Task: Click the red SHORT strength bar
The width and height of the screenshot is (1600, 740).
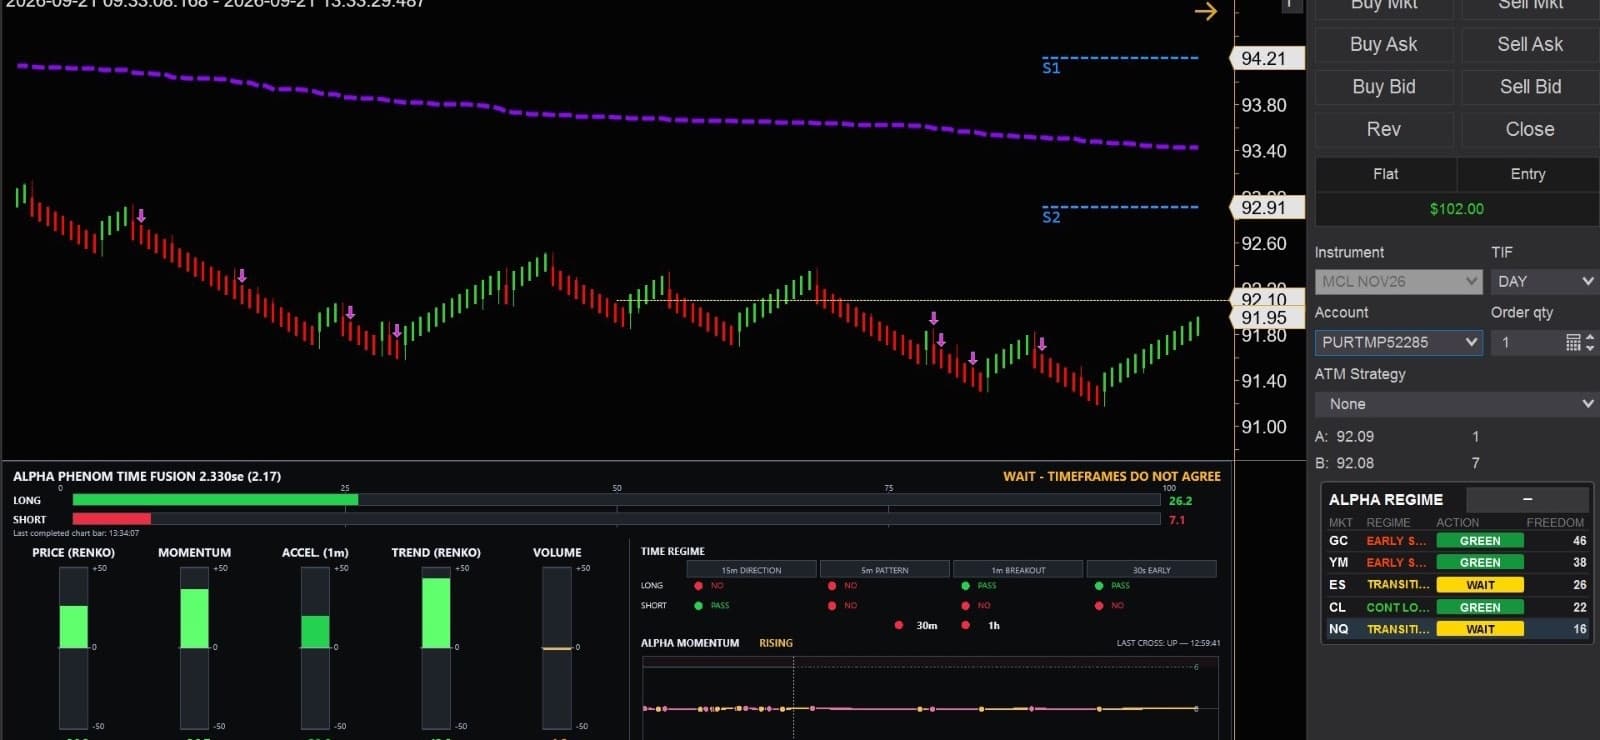Action: (x=112, y=519)
